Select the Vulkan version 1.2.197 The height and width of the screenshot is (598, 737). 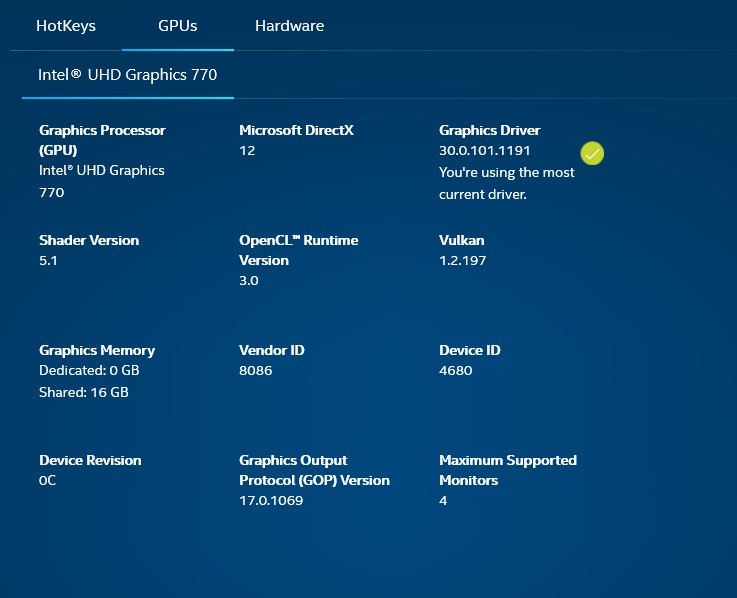(x=467, y=261)
